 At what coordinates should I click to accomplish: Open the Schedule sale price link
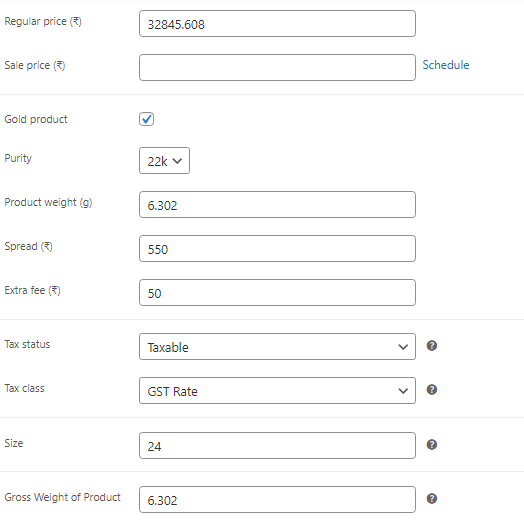[446, 65]
